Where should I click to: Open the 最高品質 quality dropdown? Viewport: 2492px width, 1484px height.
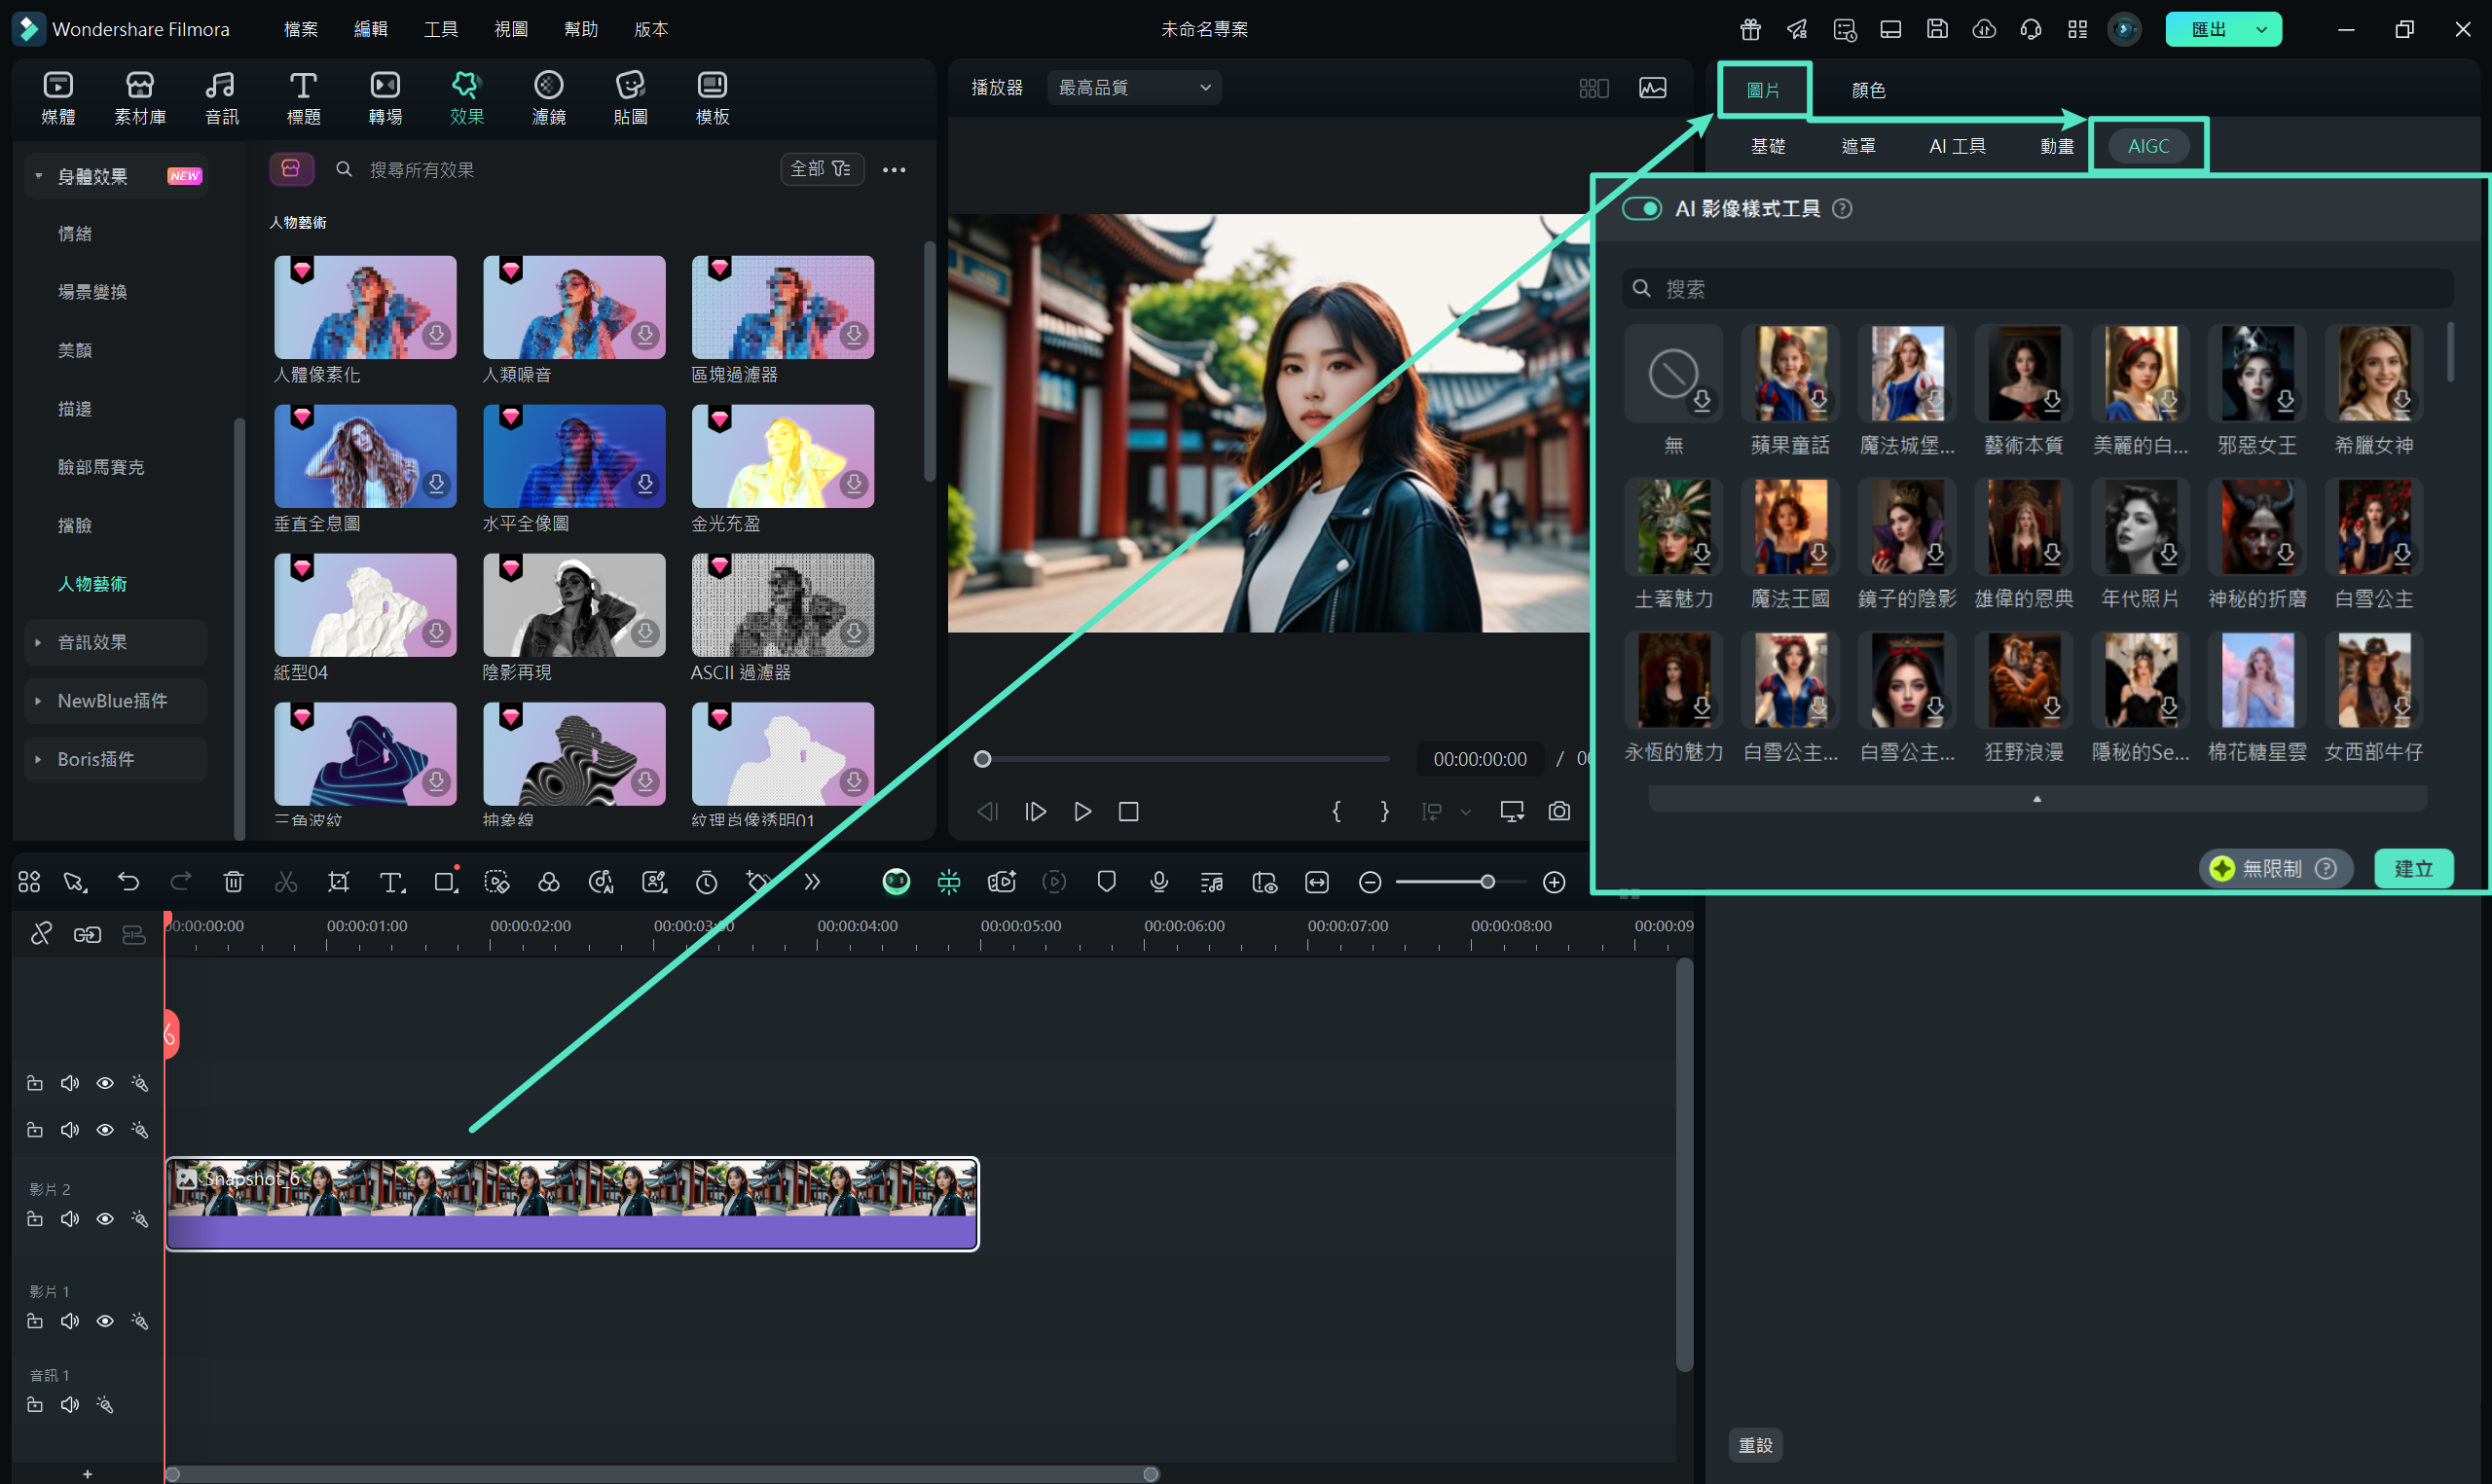[1133, 88]
